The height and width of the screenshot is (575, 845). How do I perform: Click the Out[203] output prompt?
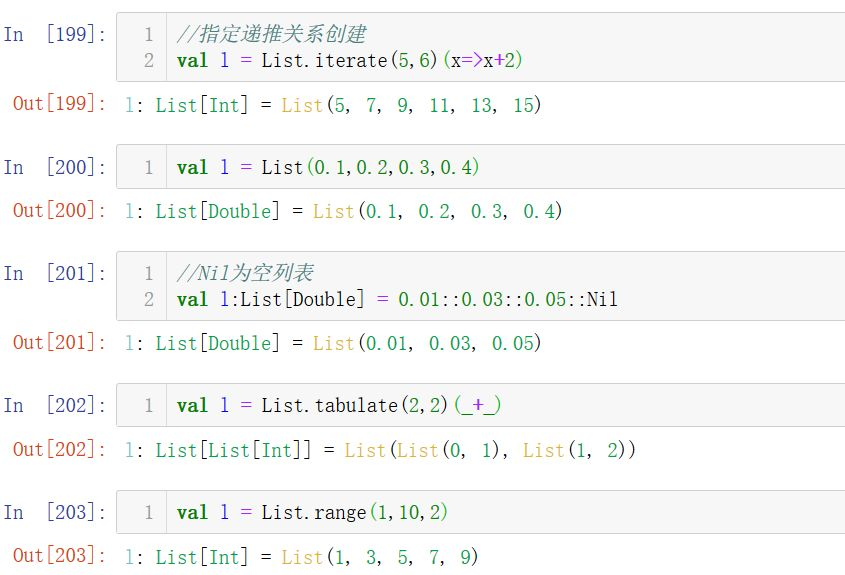coord(58,556)
